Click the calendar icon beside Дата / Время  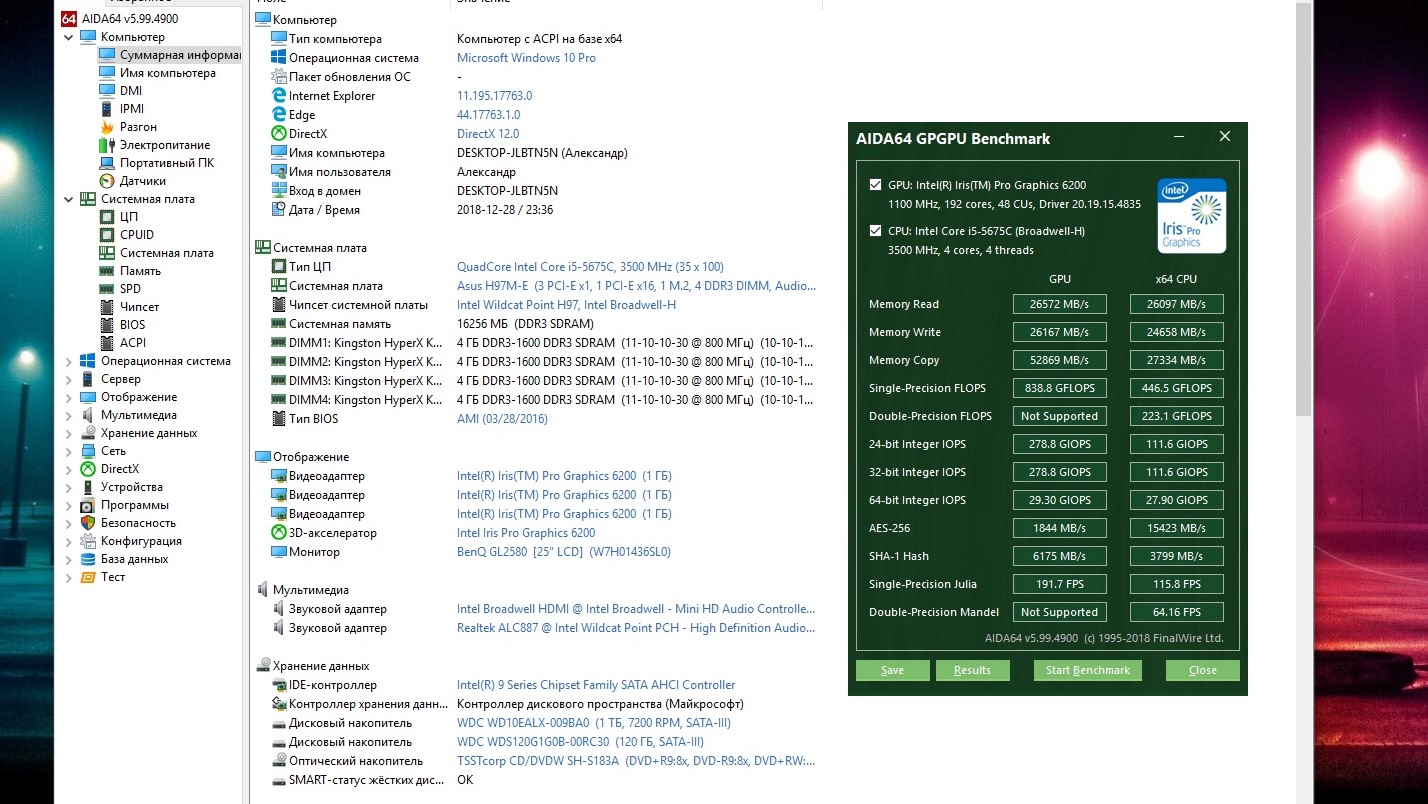[279, 210]
